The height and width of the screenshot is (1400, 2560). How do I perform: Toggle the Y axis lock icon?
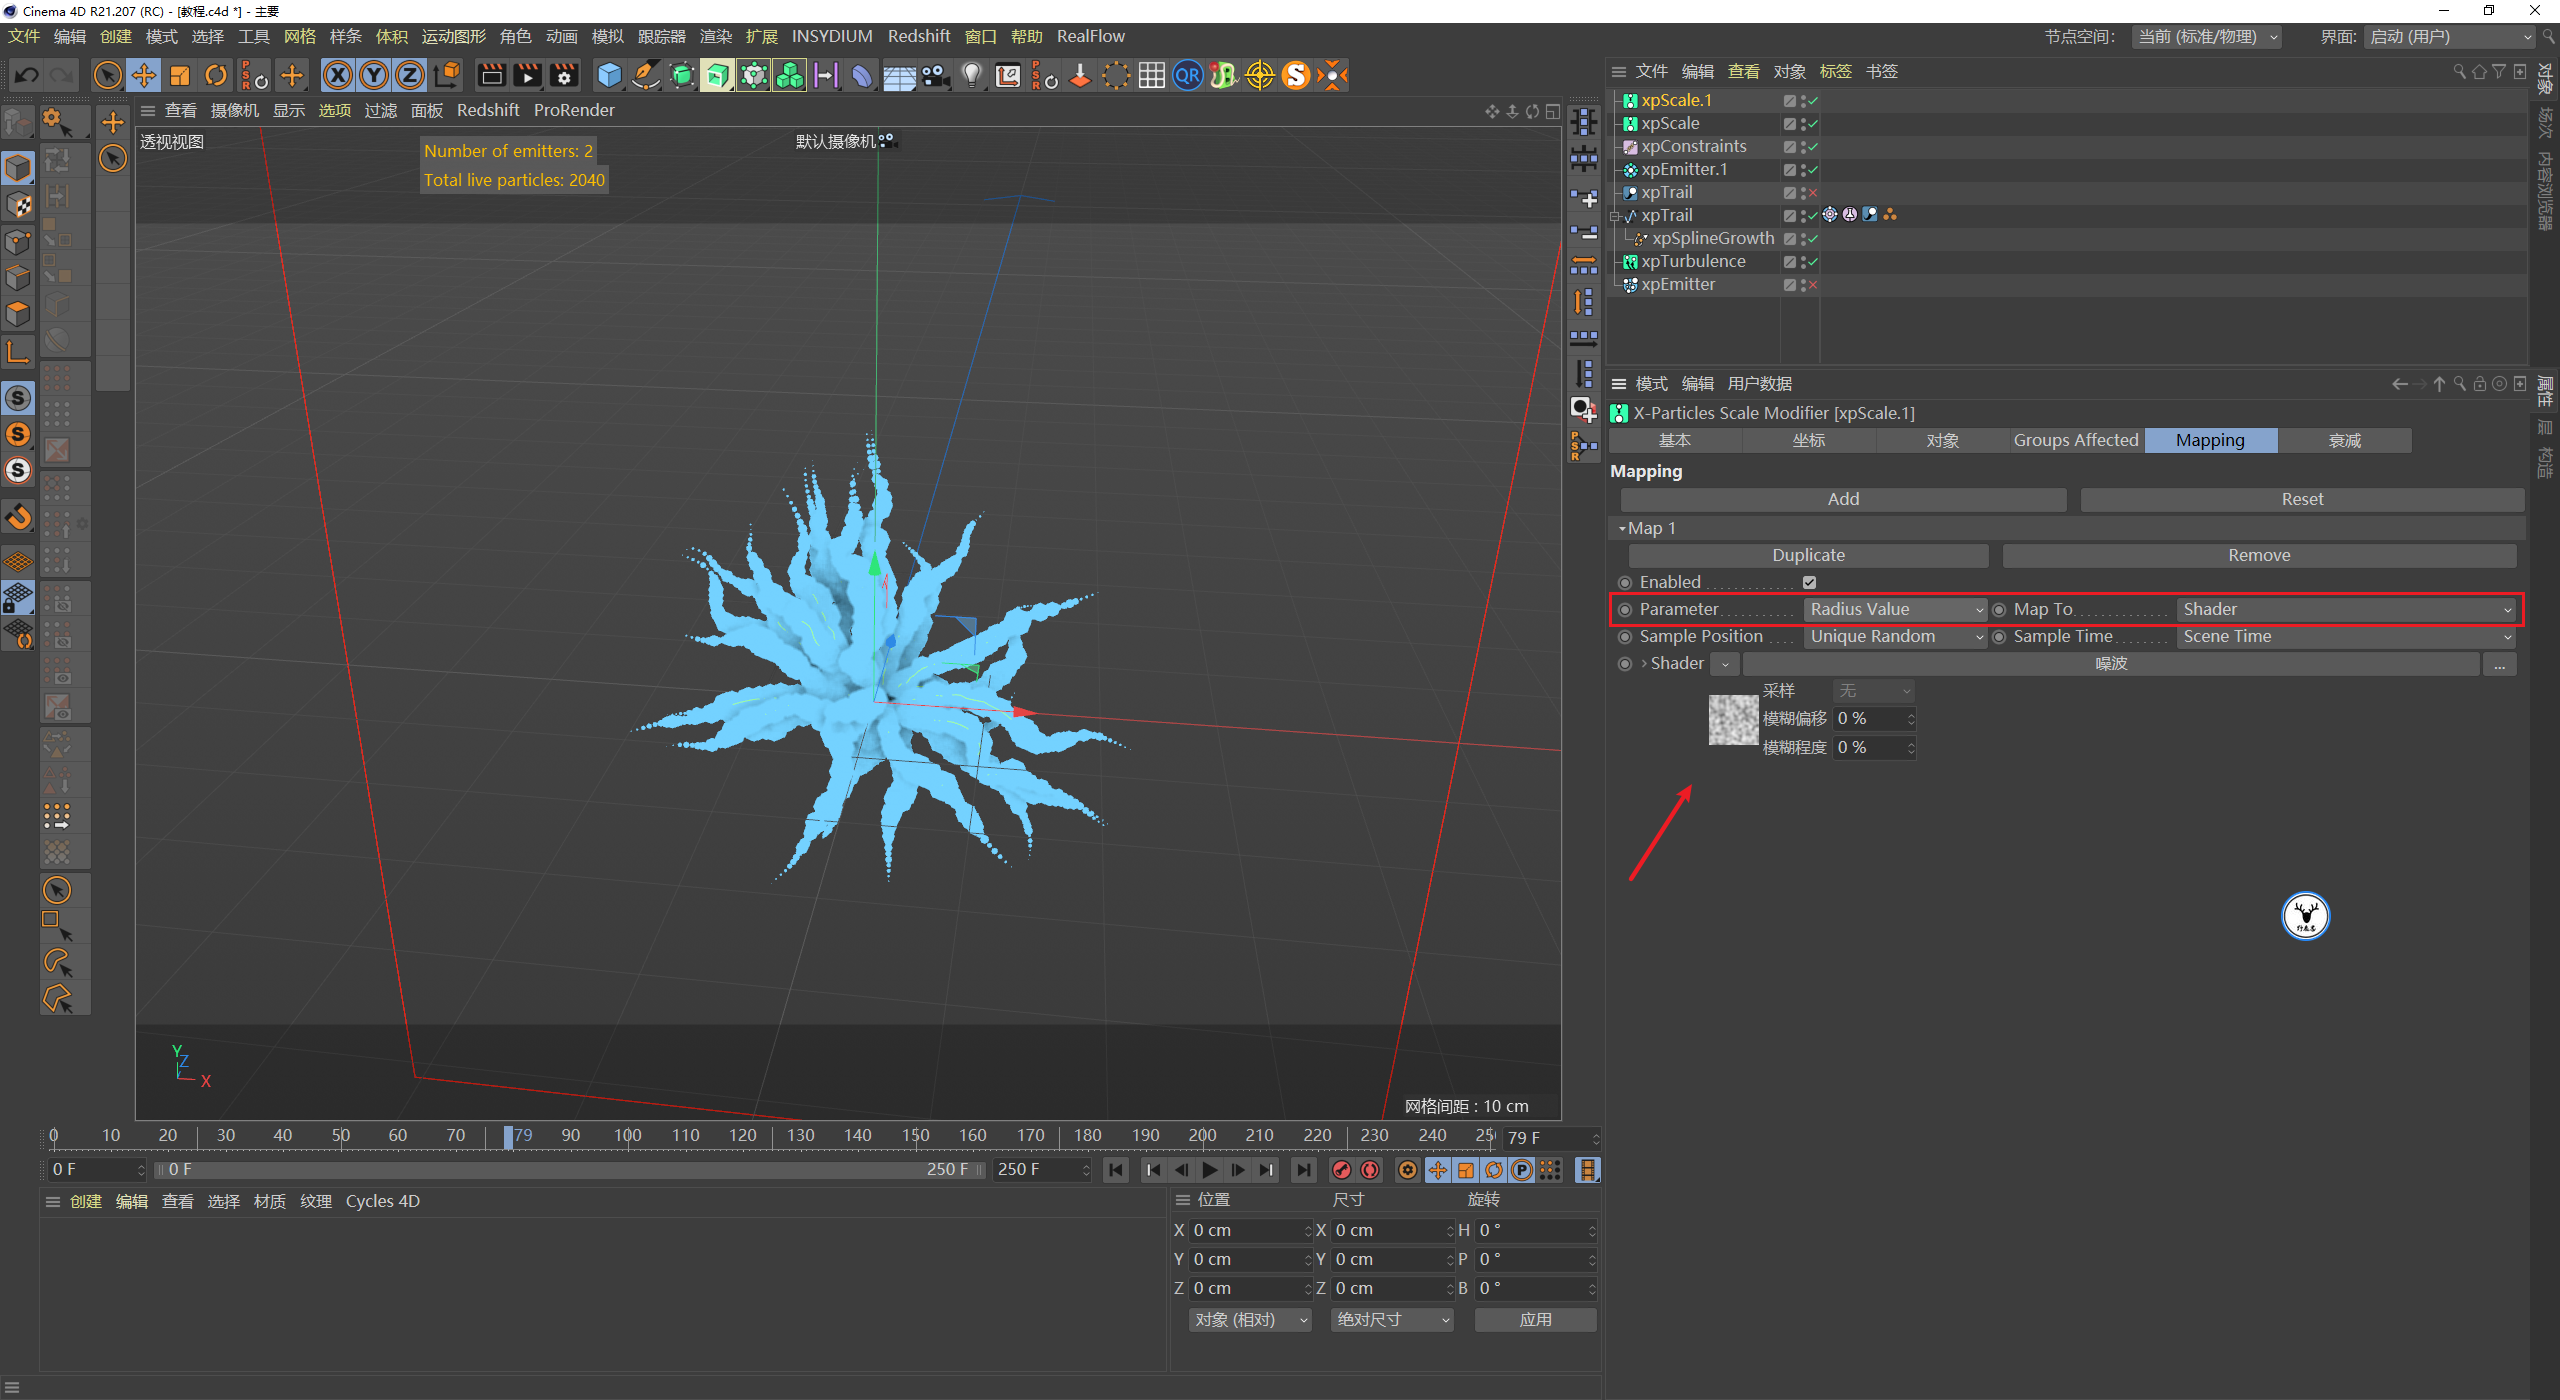tap(374, 75)
